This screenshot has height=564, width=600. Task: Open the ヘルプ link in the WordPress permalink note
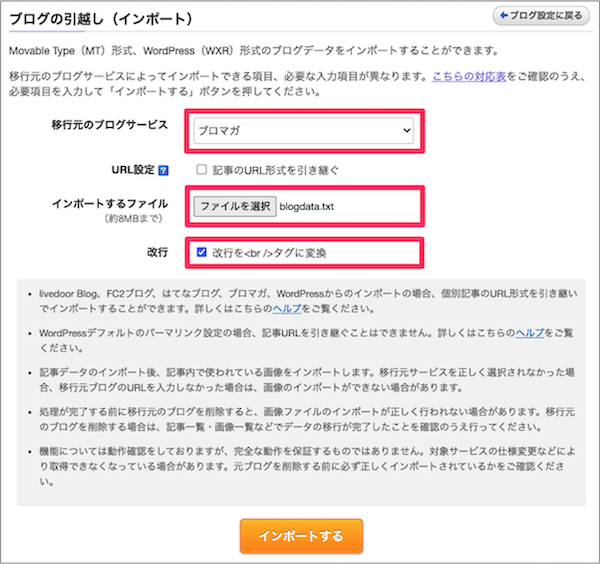[x=530, y=333]
